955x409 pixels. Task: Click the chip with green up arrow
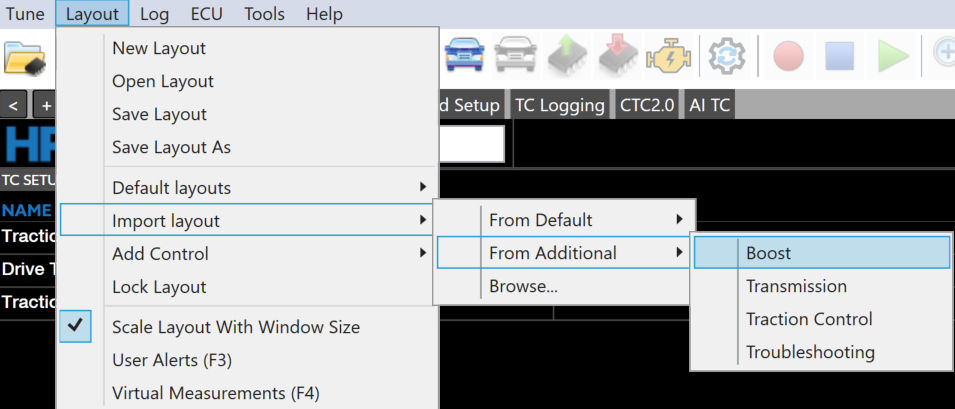(x=567, y=57)
